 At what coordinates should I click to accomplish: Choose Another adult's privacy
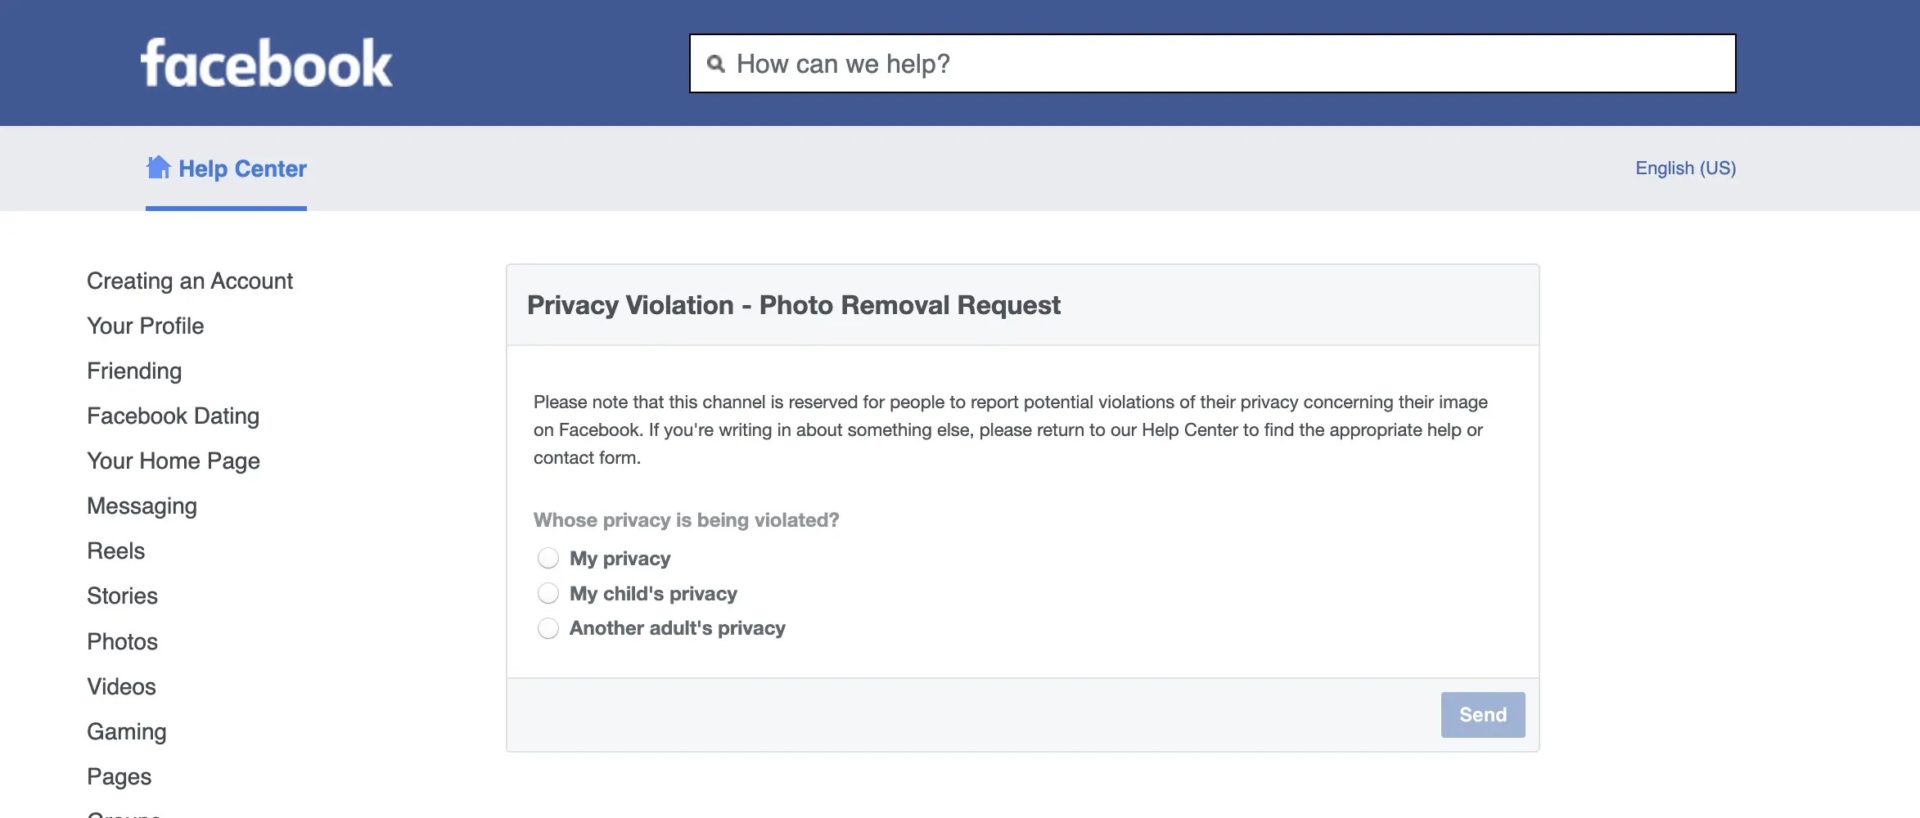tap(548, 628)
